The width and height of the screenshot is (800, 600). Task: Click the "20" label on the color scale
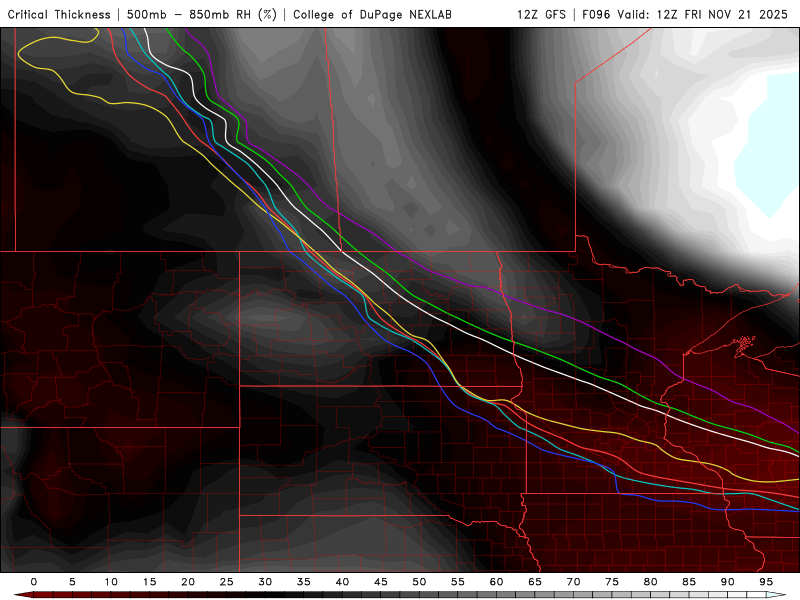188,582
